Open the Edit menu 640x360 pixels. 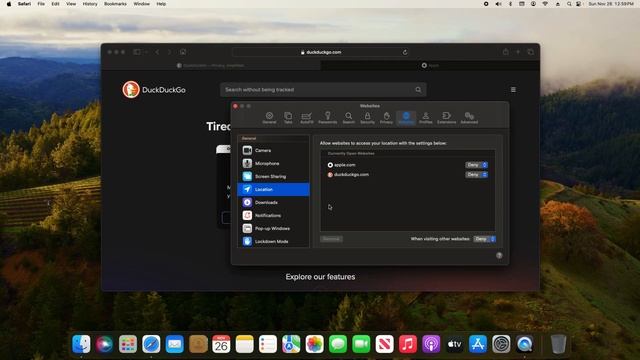[x=55, y=4]
